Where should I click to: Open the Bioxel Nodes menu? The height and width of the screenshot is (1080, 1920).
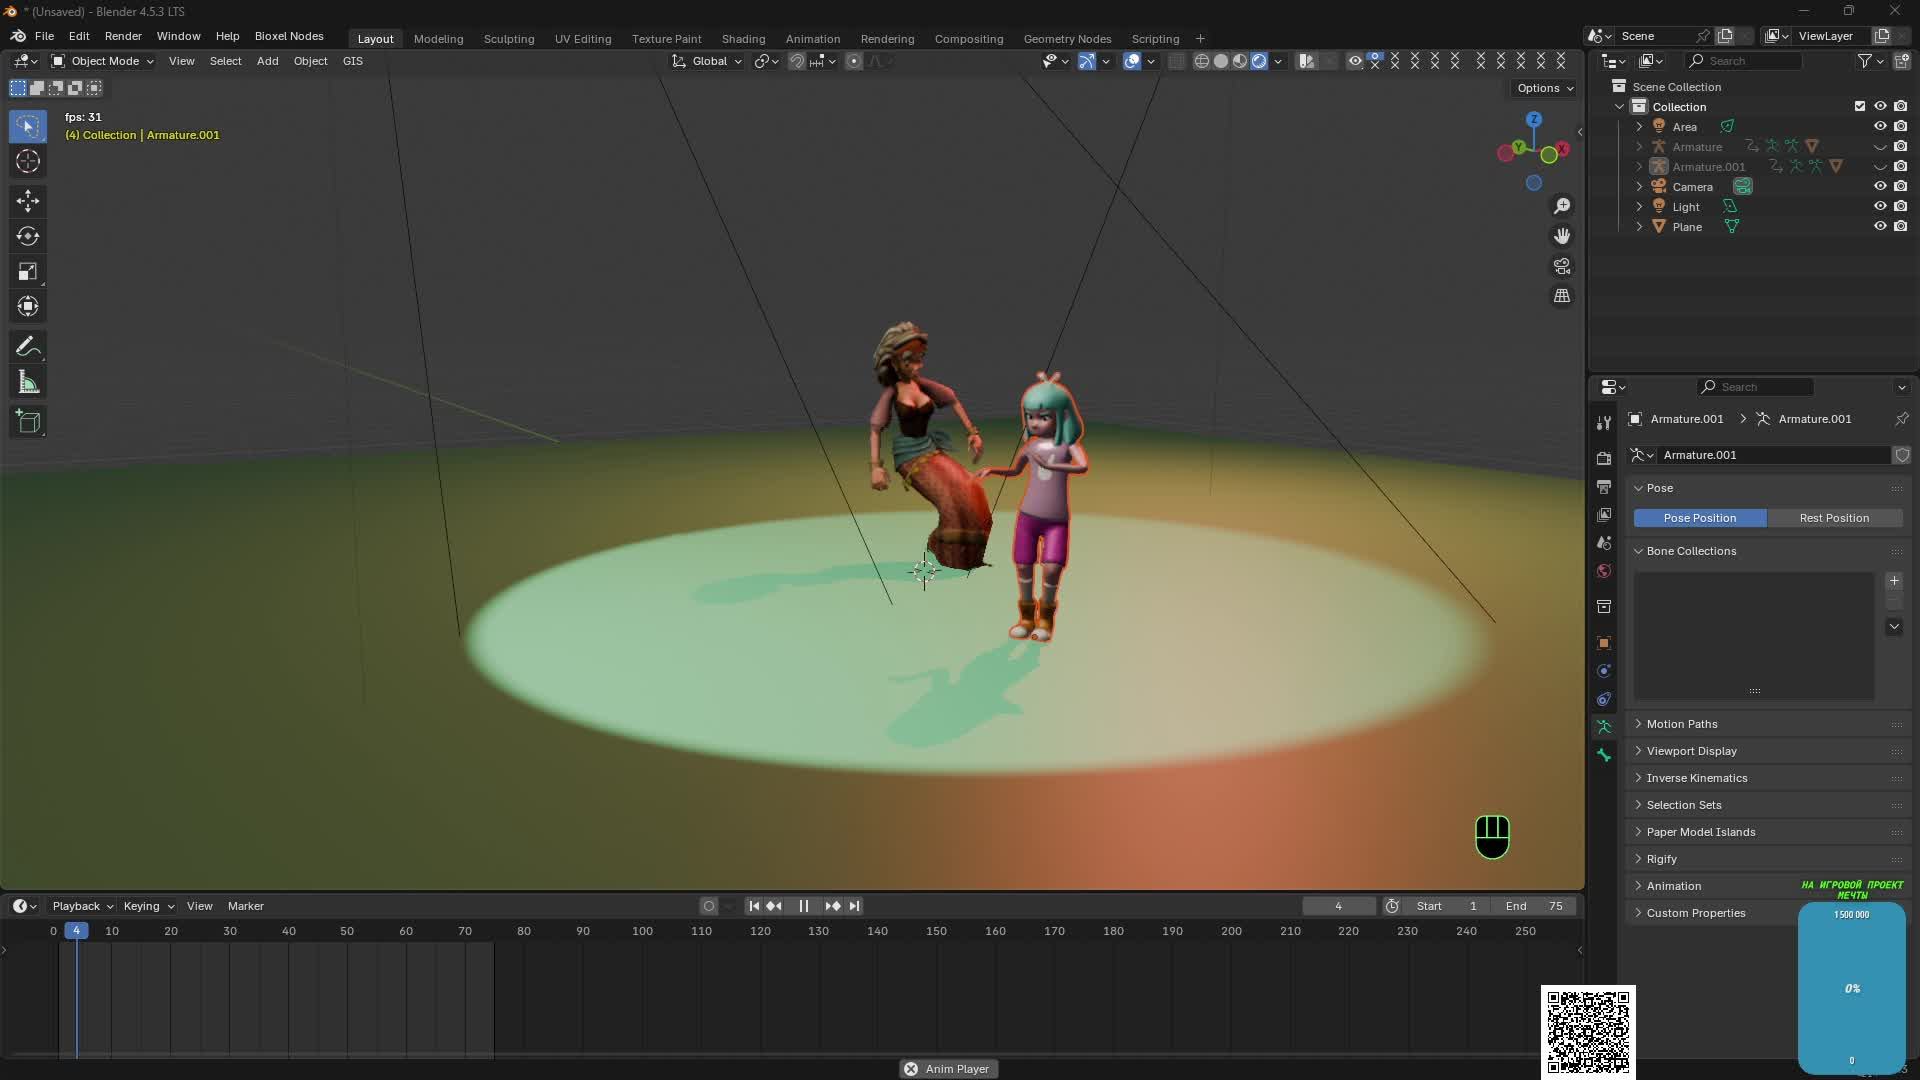[289, 36]
